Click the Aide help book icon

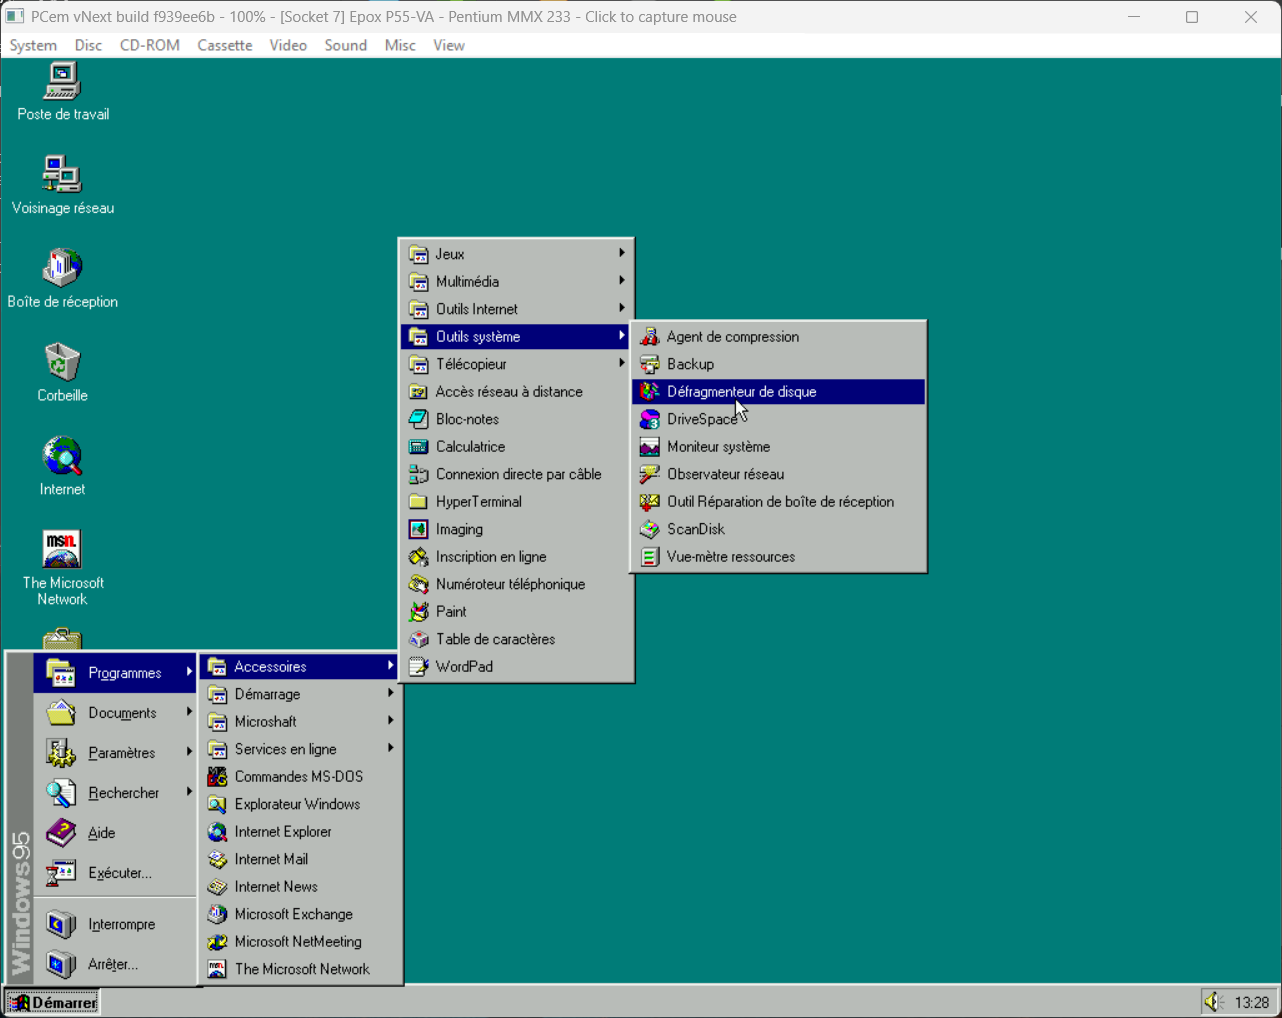[61, 832]
